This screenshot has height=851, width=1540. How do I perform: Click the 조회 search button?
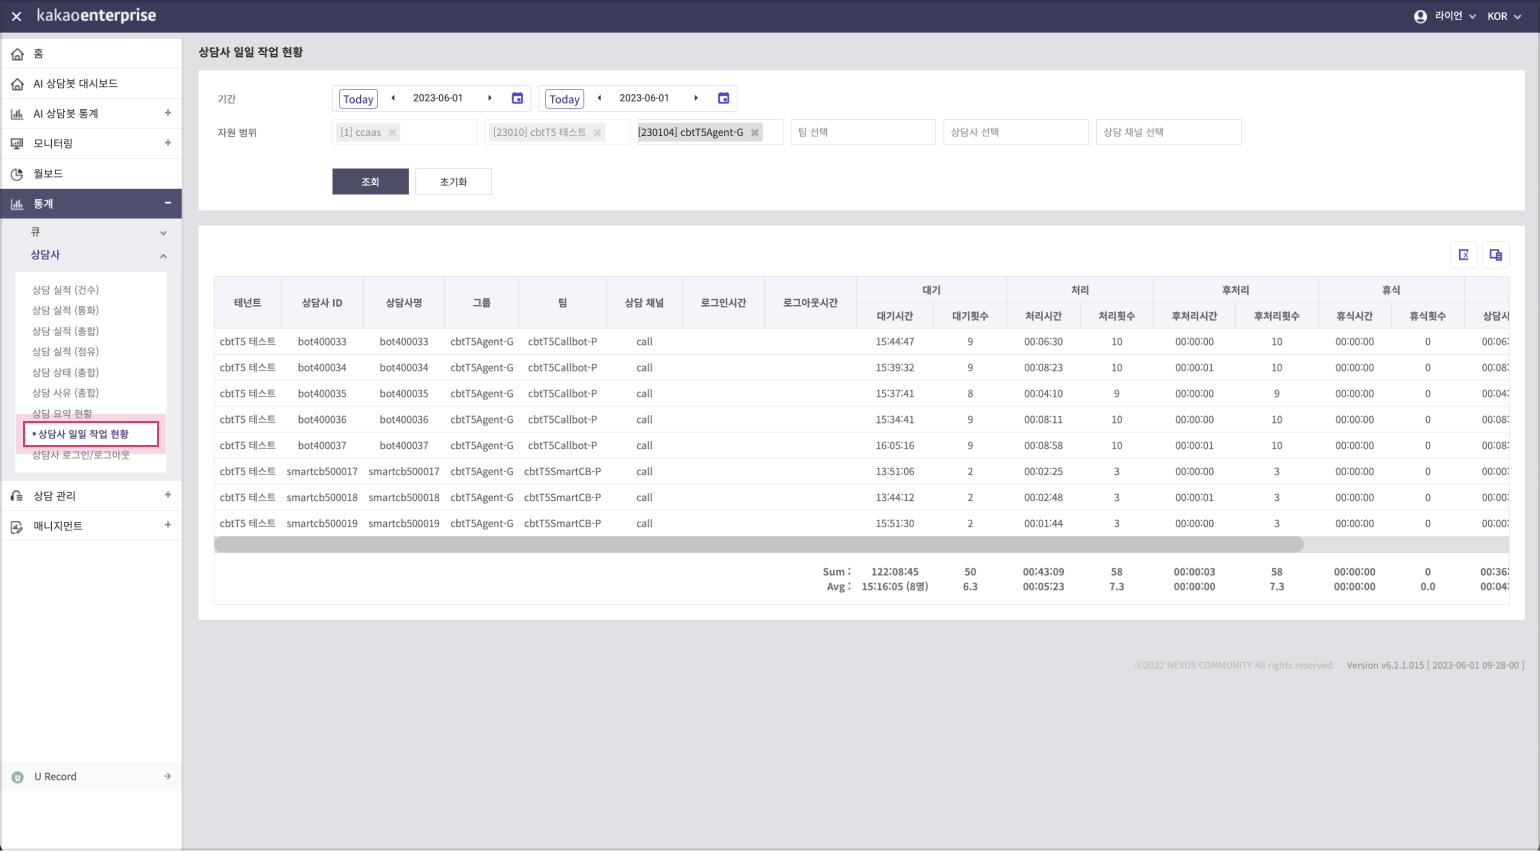click(370, 181)
